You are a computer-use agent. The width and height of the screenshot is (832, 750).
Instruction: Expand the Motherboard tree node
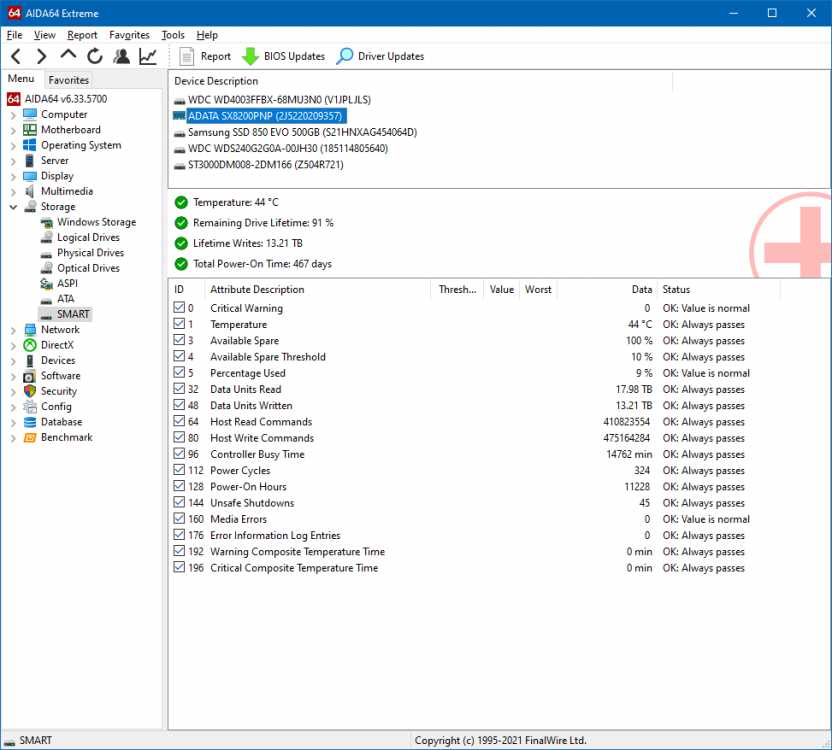[13, 131]
